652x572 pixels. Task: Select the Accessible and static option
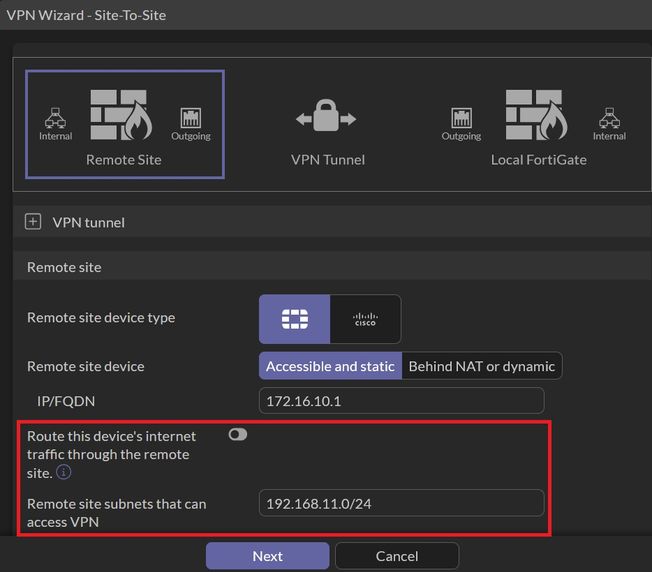(330, 366)
